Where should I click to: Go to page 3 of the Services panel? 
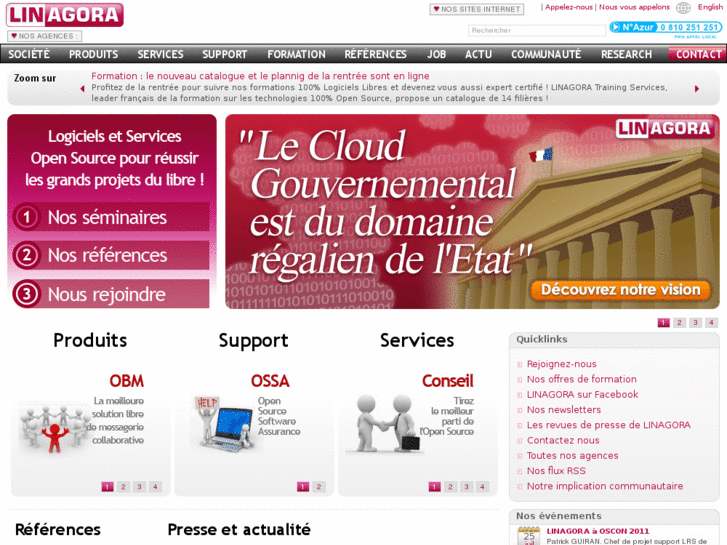466,487
